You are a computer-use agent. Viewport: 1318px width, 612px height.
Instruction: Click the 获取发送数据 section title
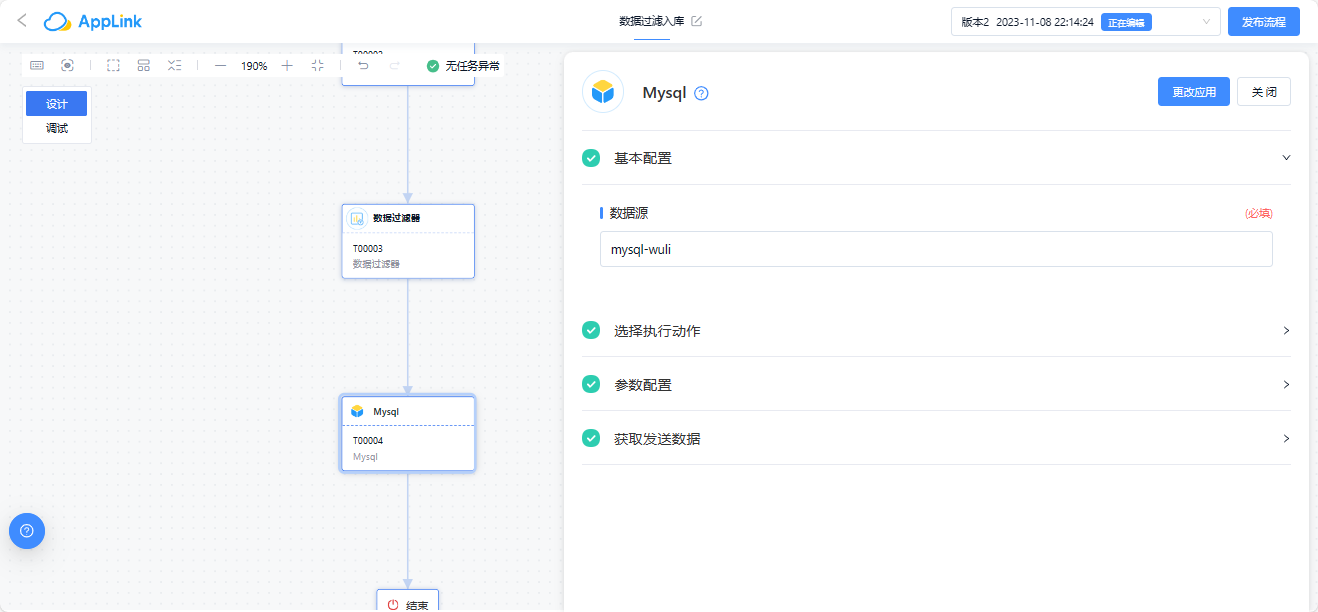pos(657,438)
